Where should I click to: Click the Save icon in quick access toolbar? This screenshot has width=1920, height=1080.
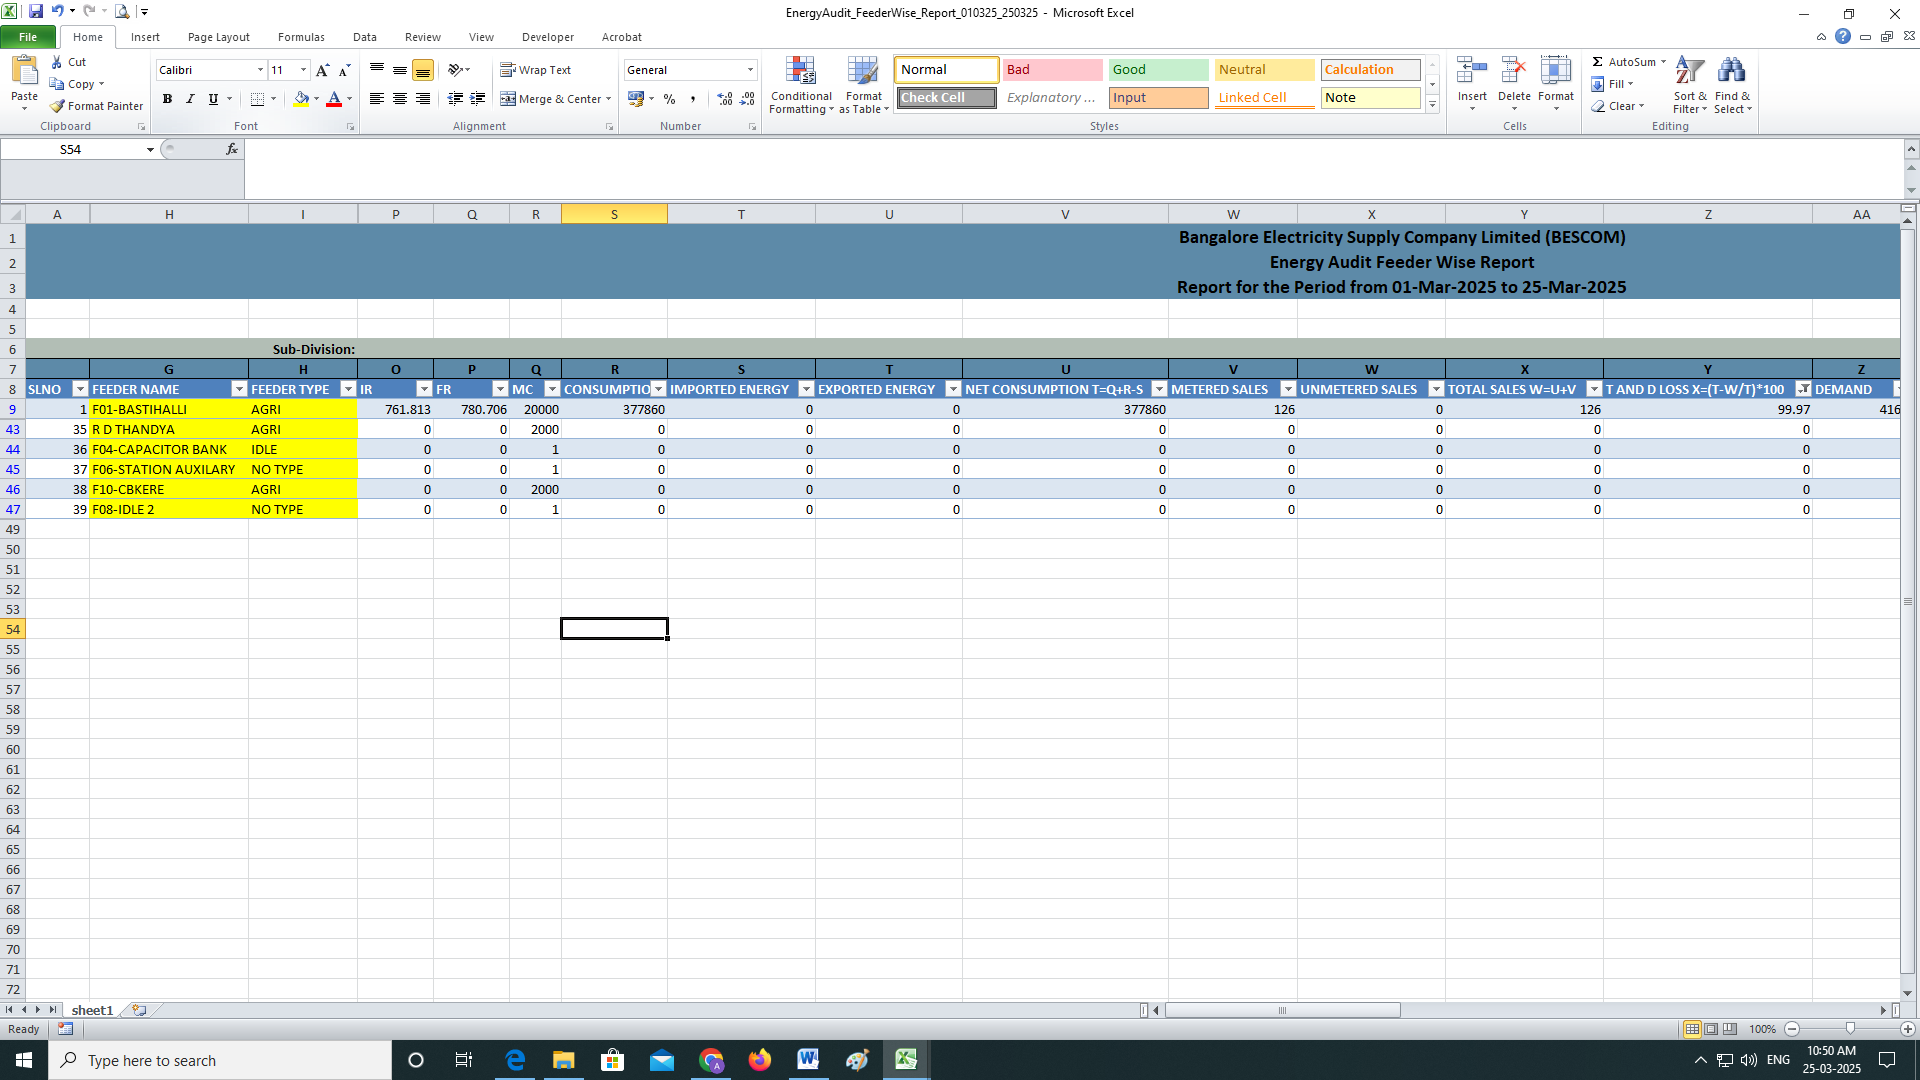35,12
